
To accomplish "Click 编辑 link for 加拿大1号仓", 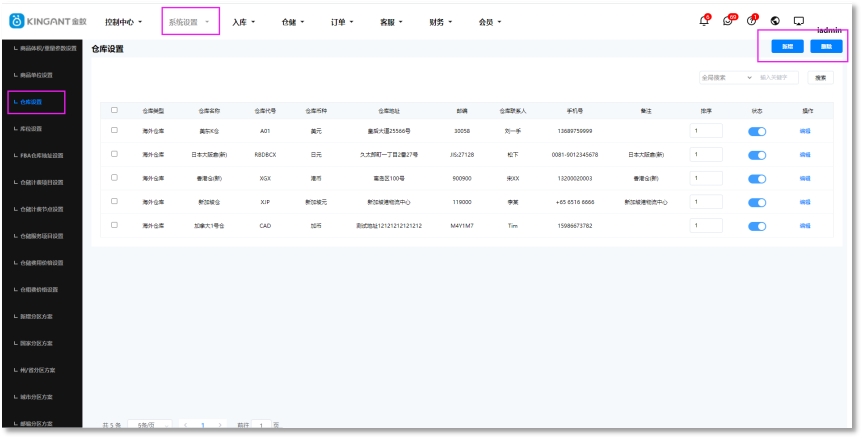I will [805, 226].
